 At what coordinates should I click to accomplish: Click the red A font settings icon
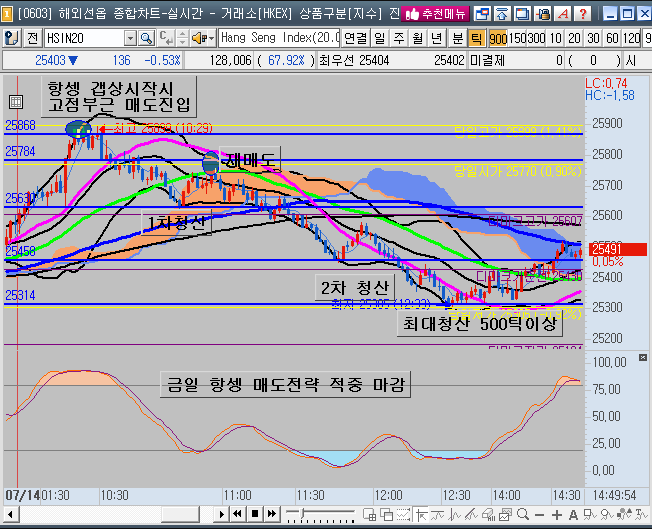click(563, 13)
